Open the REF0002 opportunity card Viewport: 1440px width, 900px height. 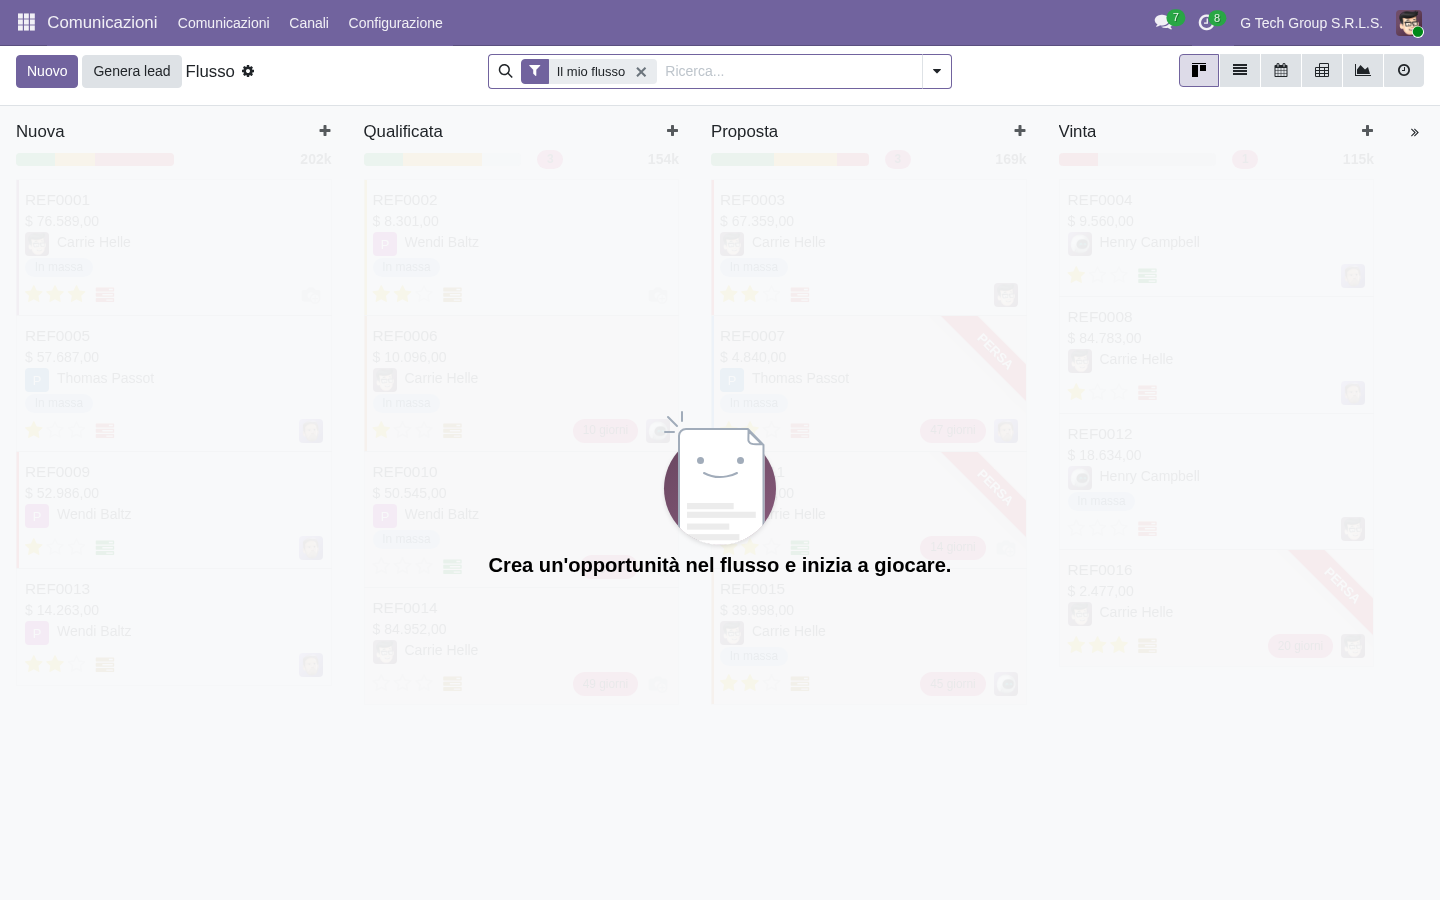[522, 247]
